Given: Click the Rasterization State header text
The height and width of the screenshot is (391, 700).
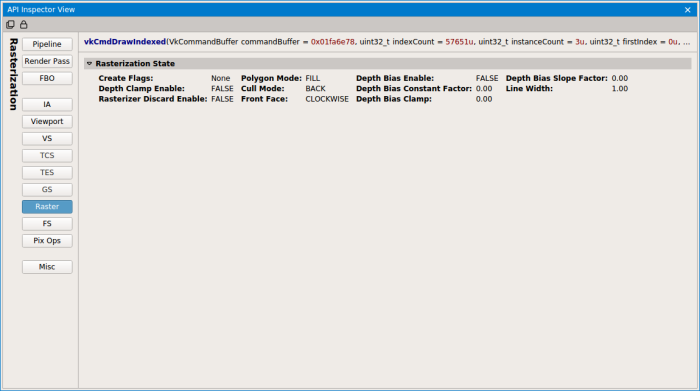Looking at the screenshot, I should coord(135,63).
